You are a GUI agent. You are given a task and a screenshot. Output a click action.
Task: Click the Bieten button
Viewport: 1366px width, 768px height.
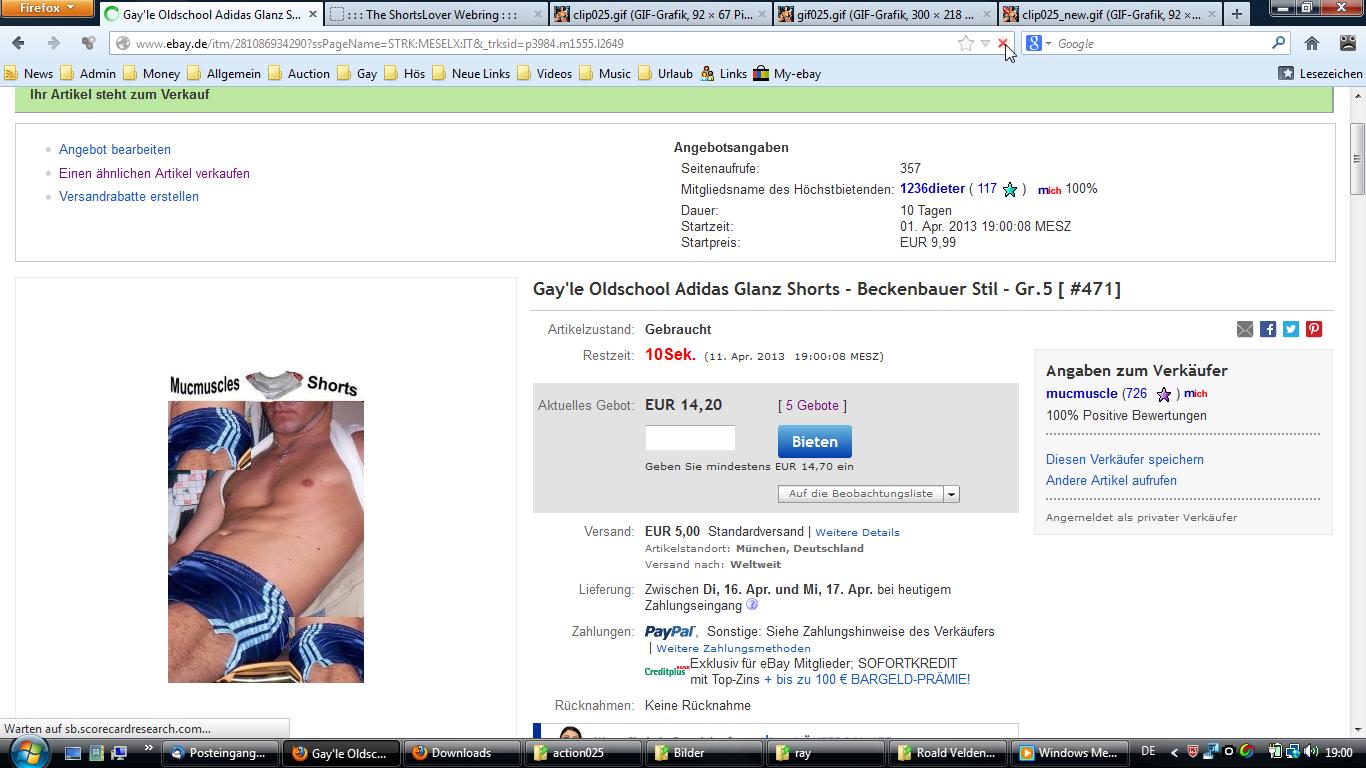point(815,441)
